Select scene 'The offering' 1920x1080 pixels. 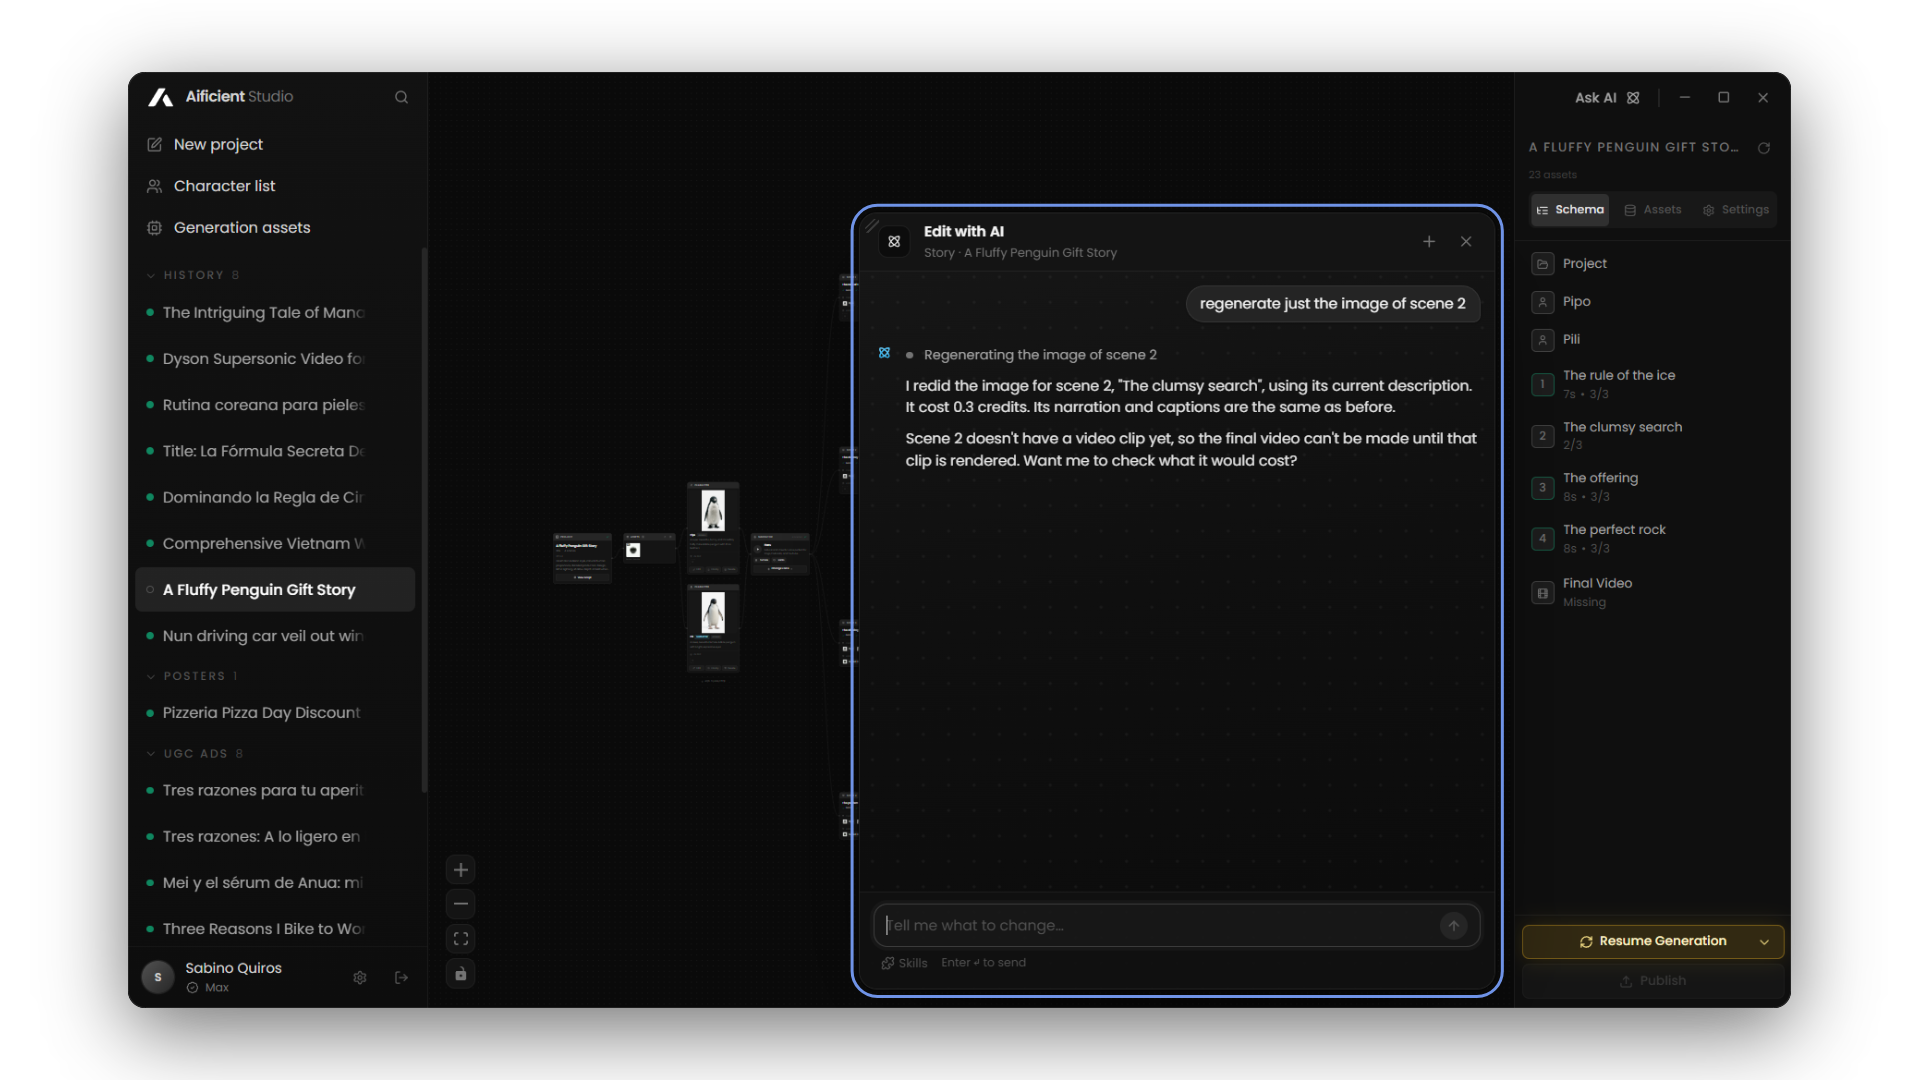pyautogui.click(x=1652, y=487)
